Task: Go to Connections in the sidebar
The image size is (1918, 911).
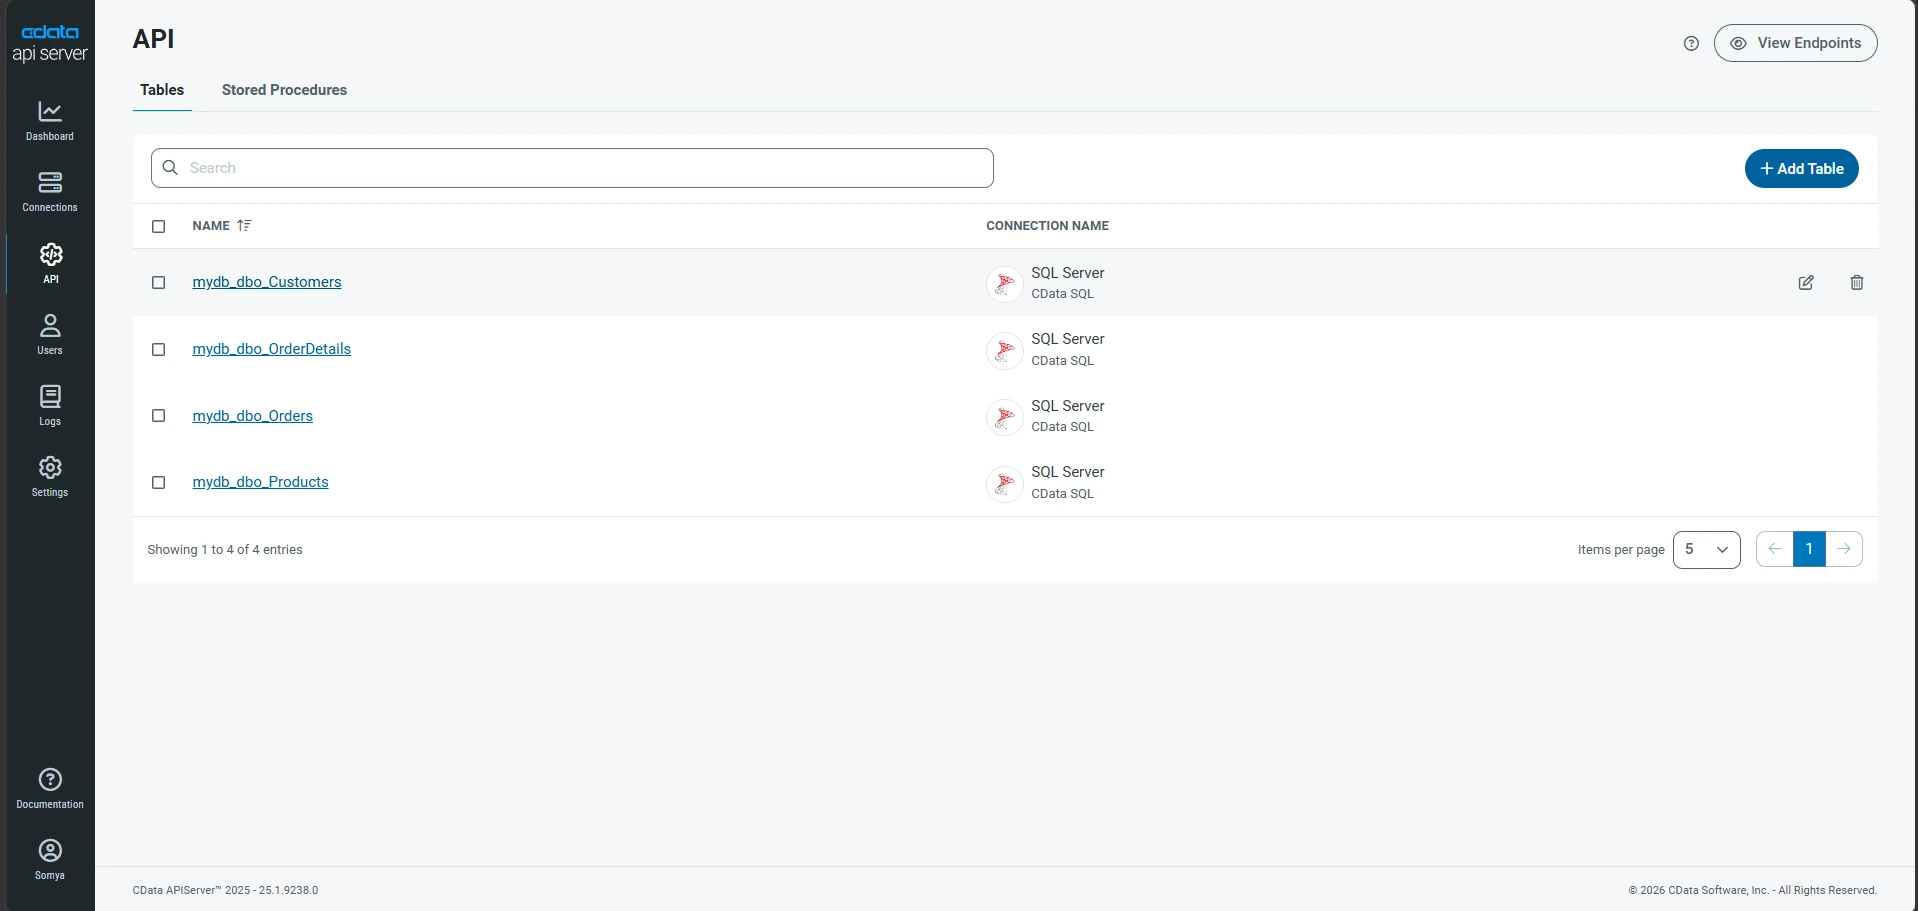Action: click(50, 192)
